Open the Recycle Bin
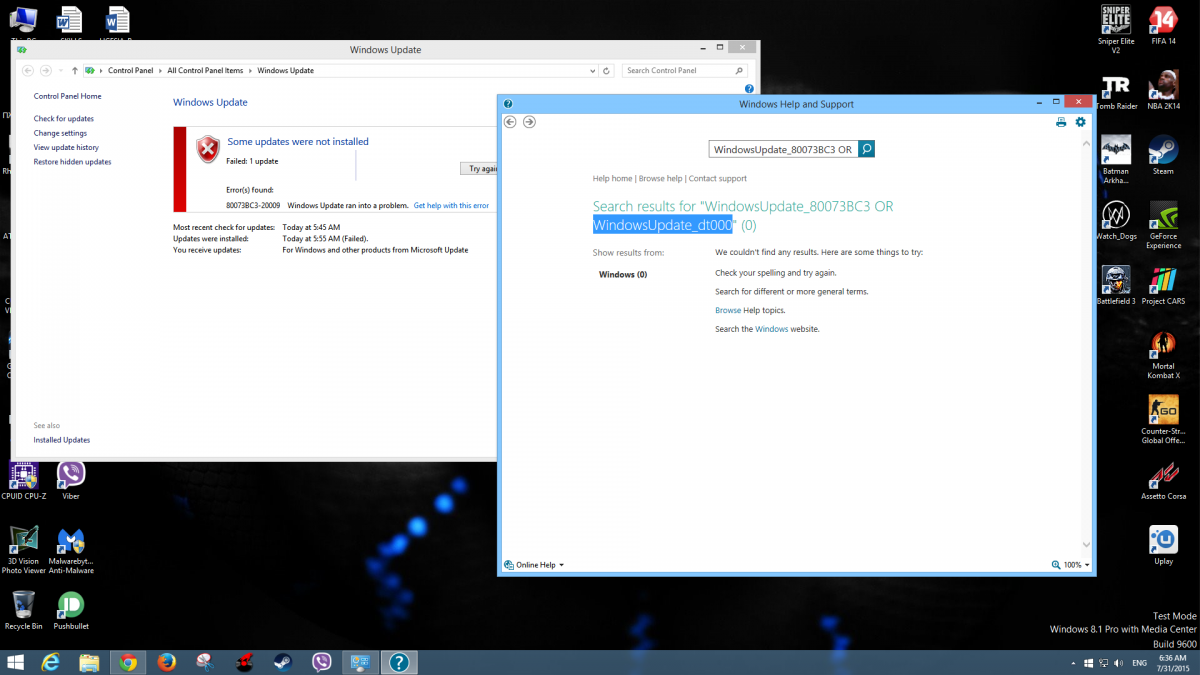Image resolution: width=1200 pixels, height=675 pixels. [x=23, y=611]
